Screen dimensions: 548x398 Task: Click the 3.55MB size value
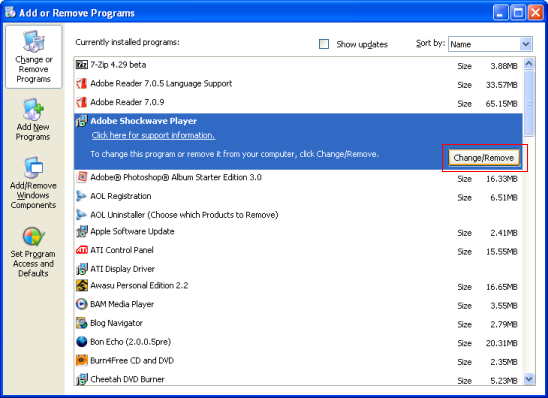[x=504, y=306]
